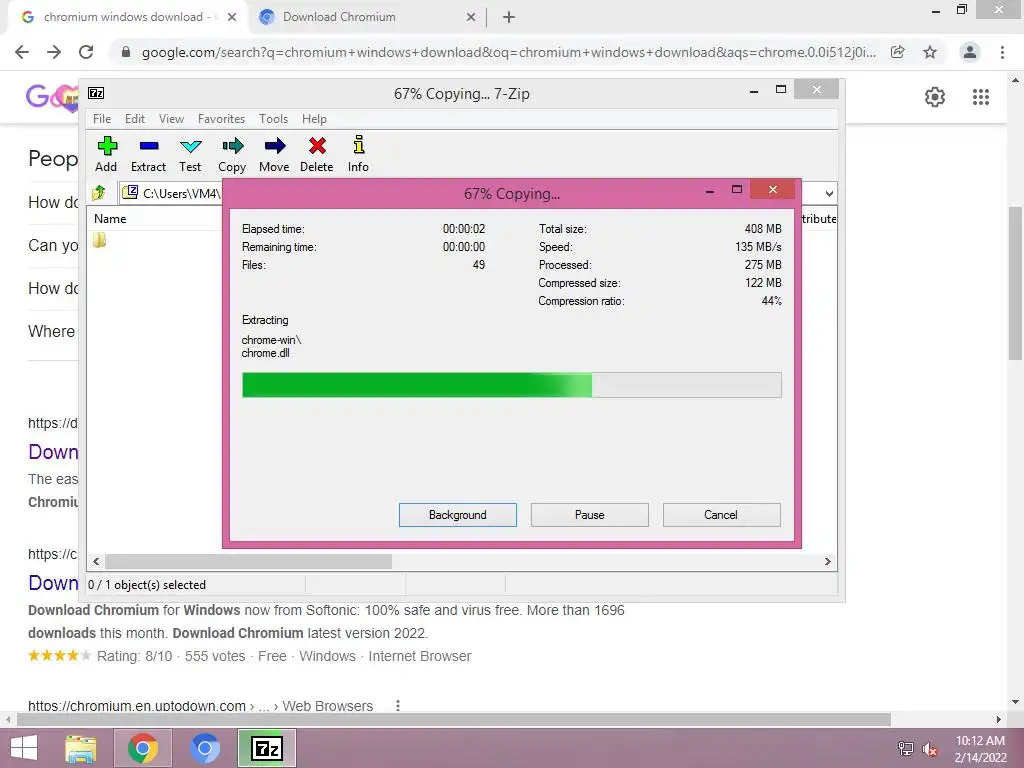Click 7-Zip scroll right arrow

click(x=827, y=562)
